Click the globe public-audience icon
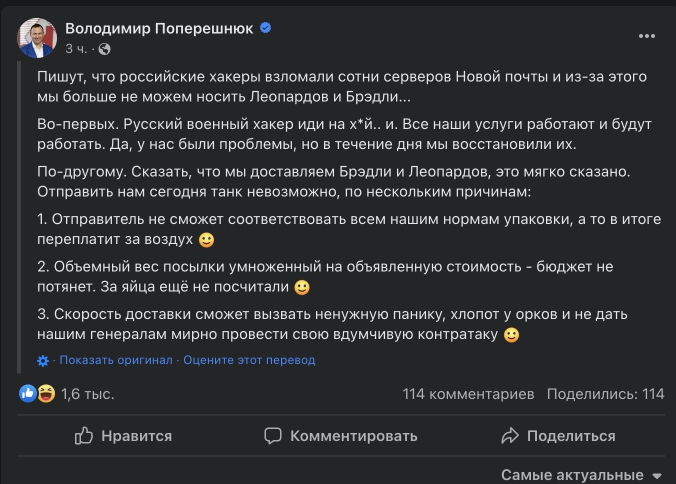 tap(105, 49)
